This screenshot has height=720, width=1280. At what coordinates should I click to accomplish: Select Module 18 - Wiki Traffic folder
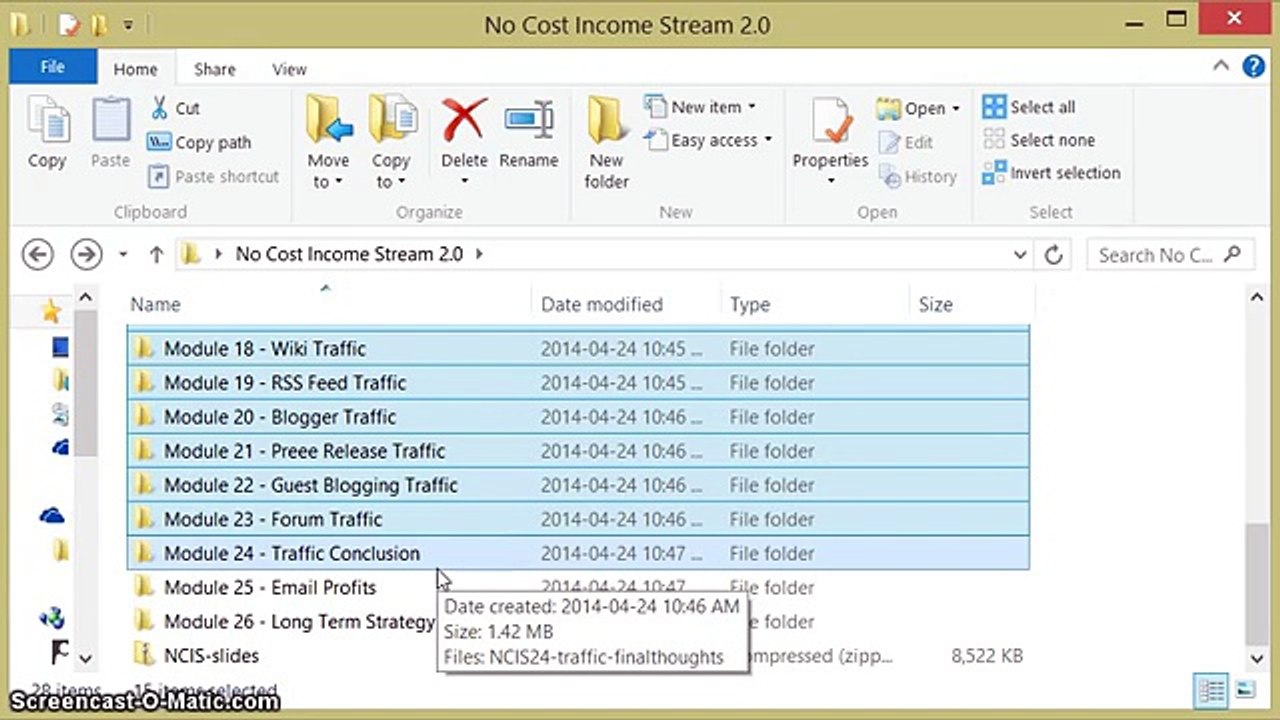coord(578,348)
